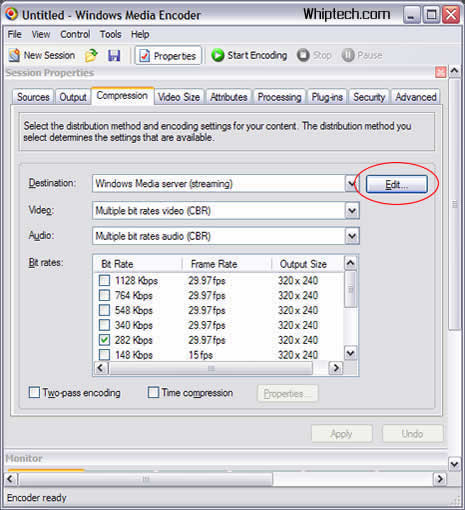Click the main panel scroll-down arrow
Screen dimensions: 465x510
[x=454, y=464]
